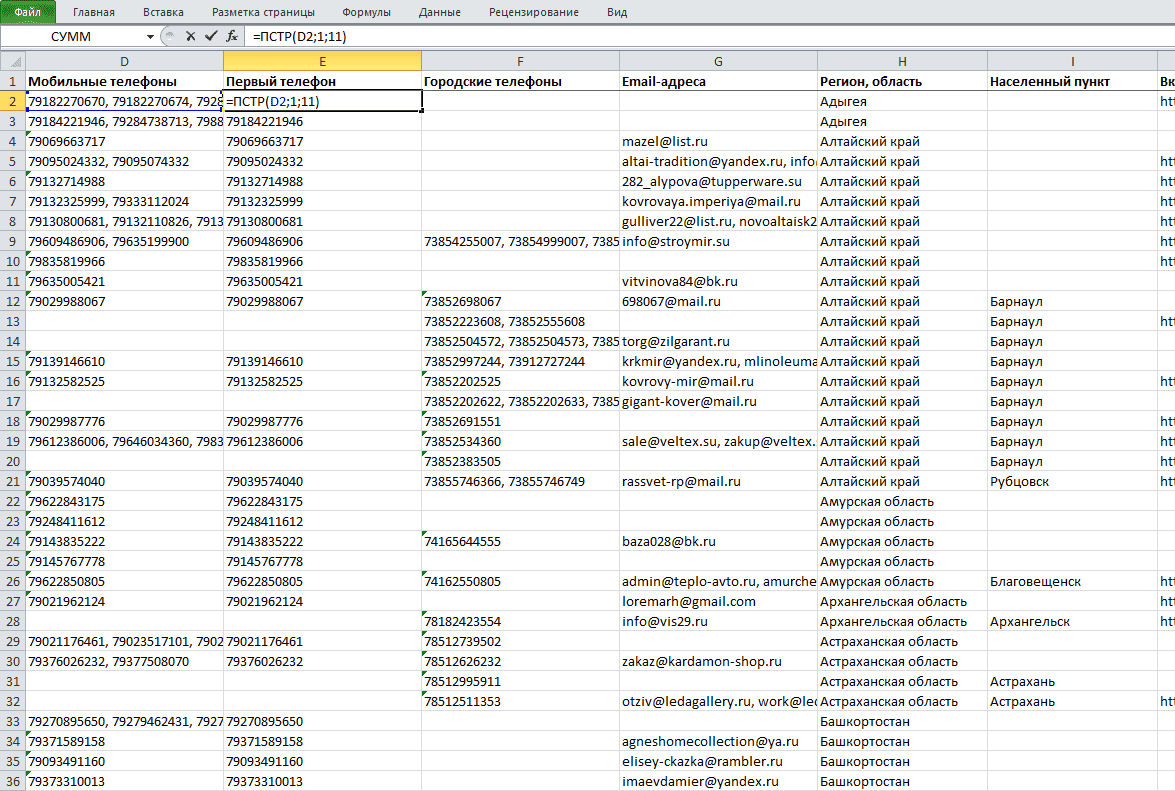Viewport: 1175px width, 791px height.
Task: Select city phone cell 74165644555
Action: click(520, 542)
